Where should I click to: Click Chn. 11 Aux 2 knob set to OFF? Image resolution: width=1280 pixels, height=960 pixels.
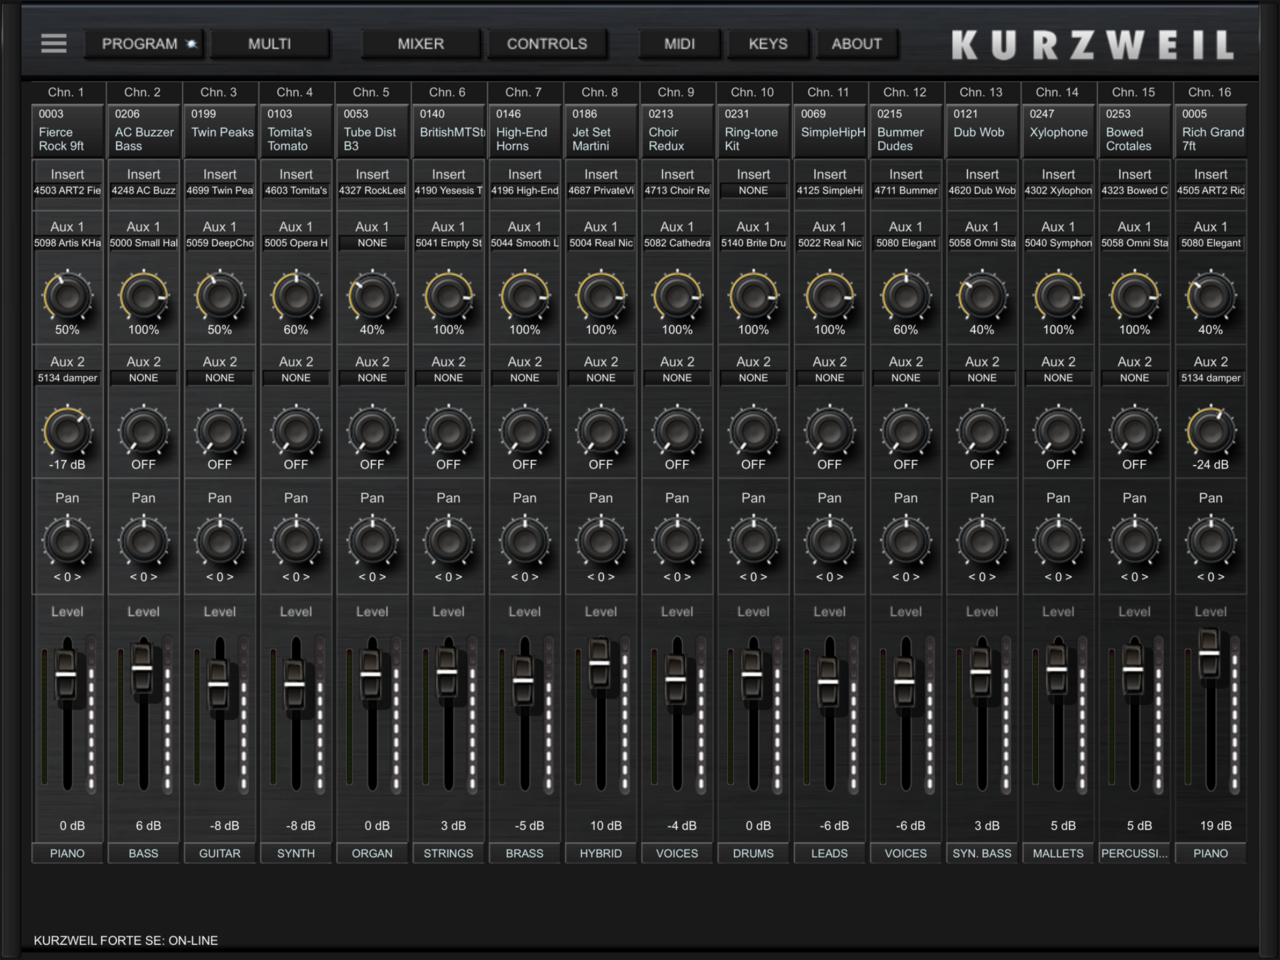pyautogui.click(x=830, y=431)
